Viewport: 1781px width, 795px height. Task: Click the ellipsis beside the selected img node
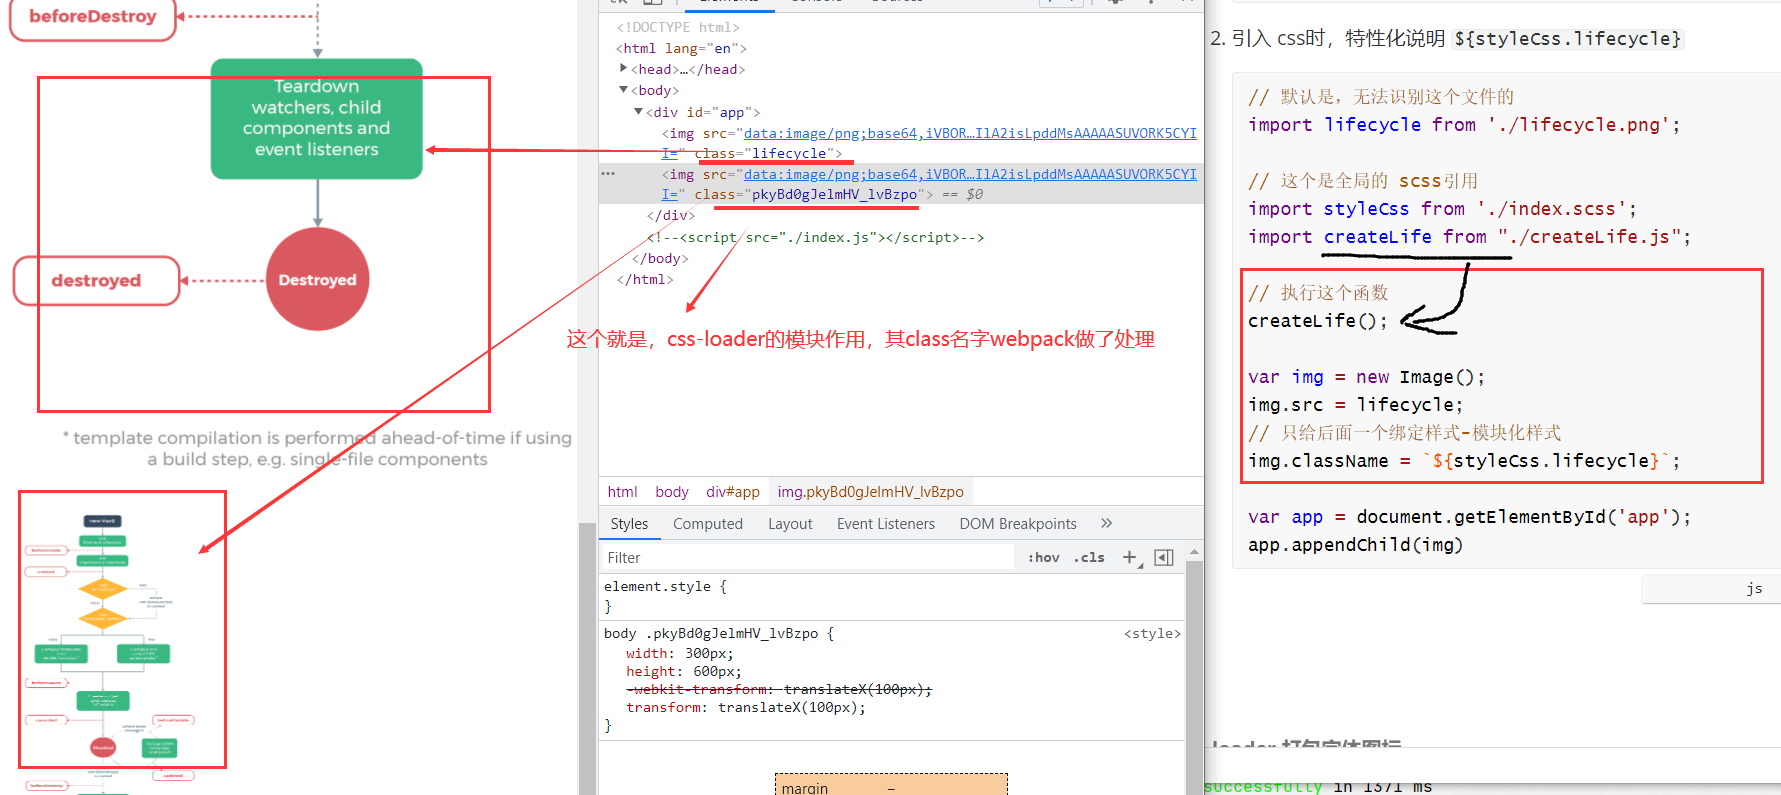pos(608,174)
